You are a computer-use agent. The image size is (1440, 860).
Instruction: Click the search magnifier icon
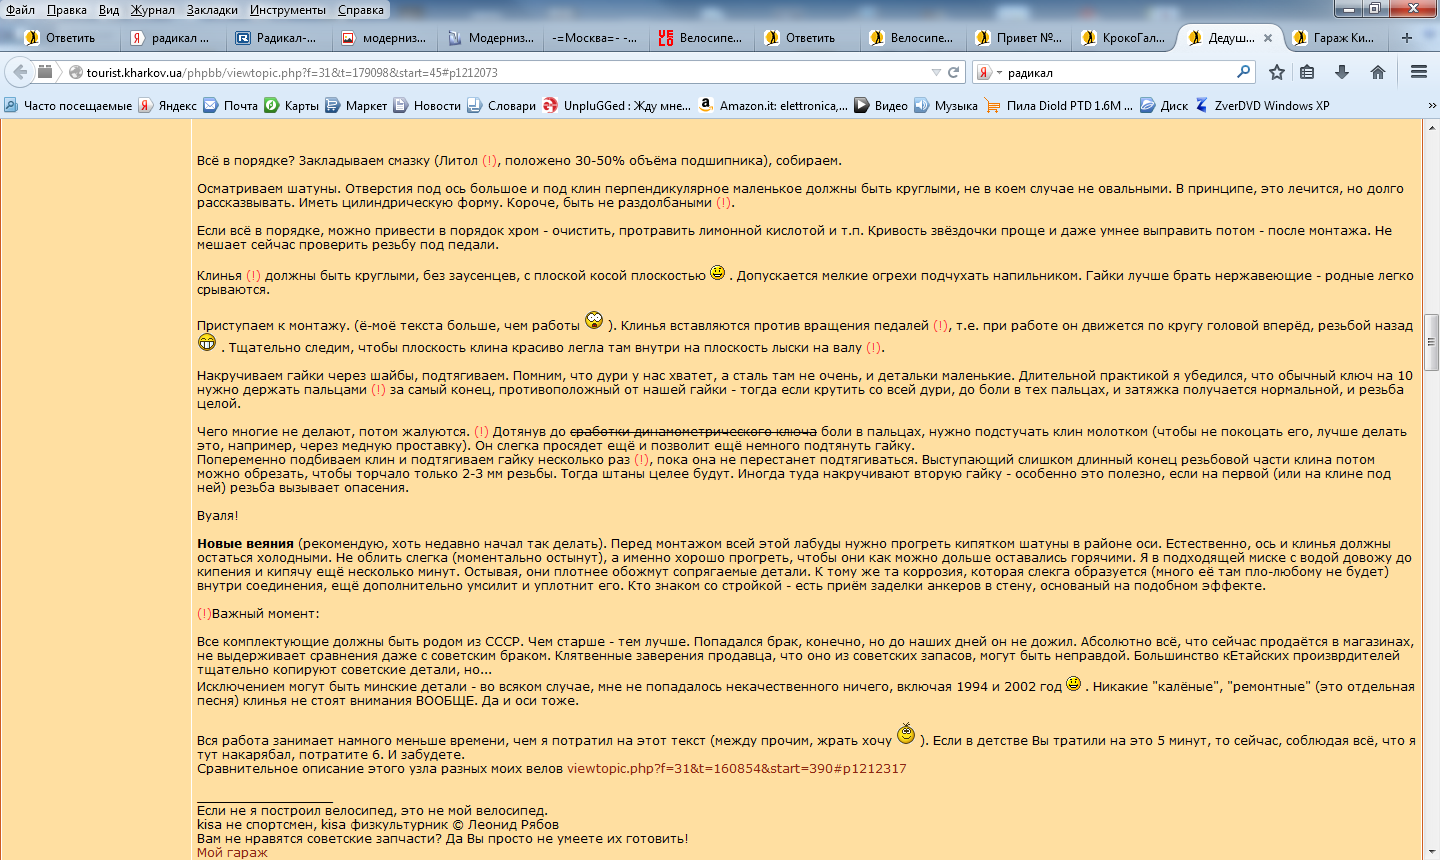click(x=1243, y=72)
